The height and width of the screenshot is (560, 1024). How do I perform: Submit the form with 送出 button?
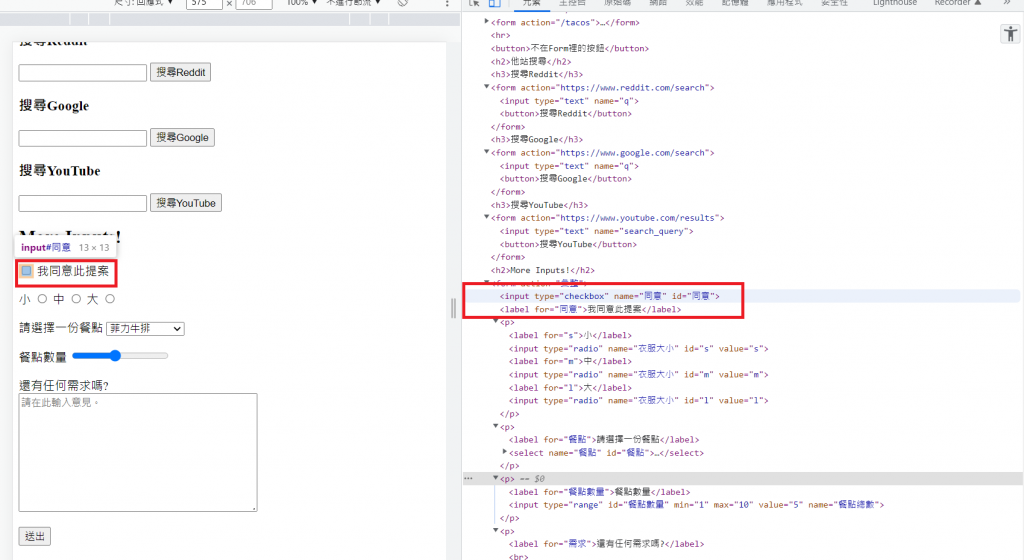coord(35,537)
